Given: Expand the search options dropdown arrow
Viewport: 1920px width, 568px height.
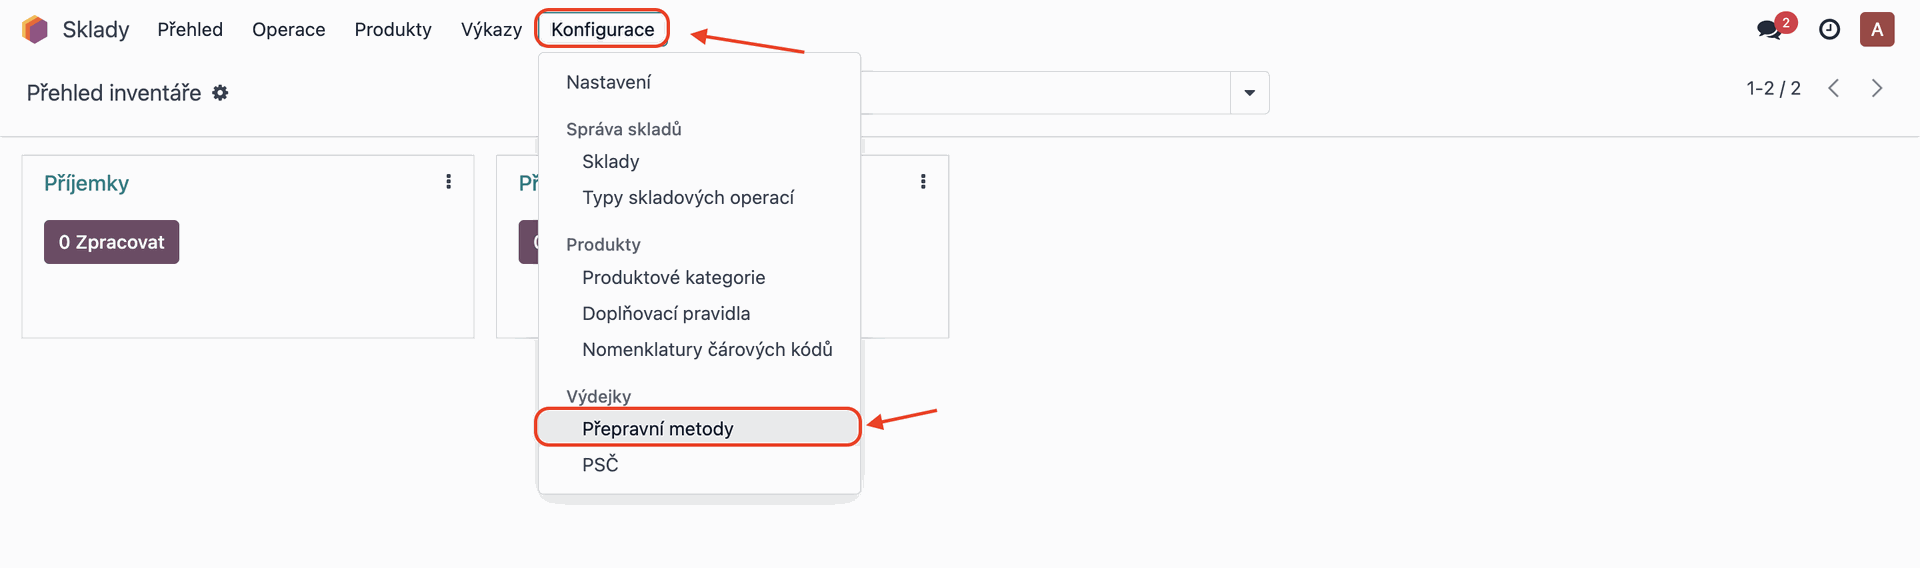Looking at the screenshot, I should 1249,93.
